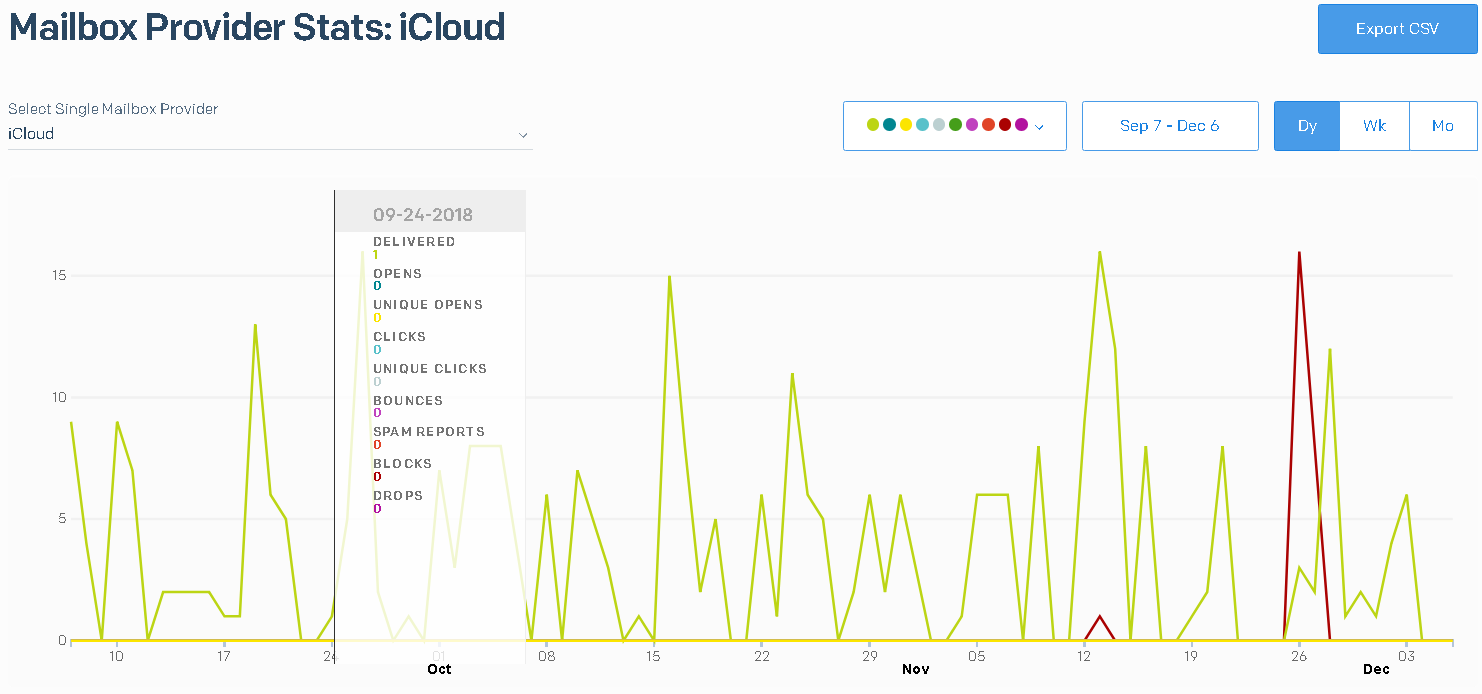Click the DELIVERED label in tooltip
This screenshot has width=1482, height=694.
[414, 242]
